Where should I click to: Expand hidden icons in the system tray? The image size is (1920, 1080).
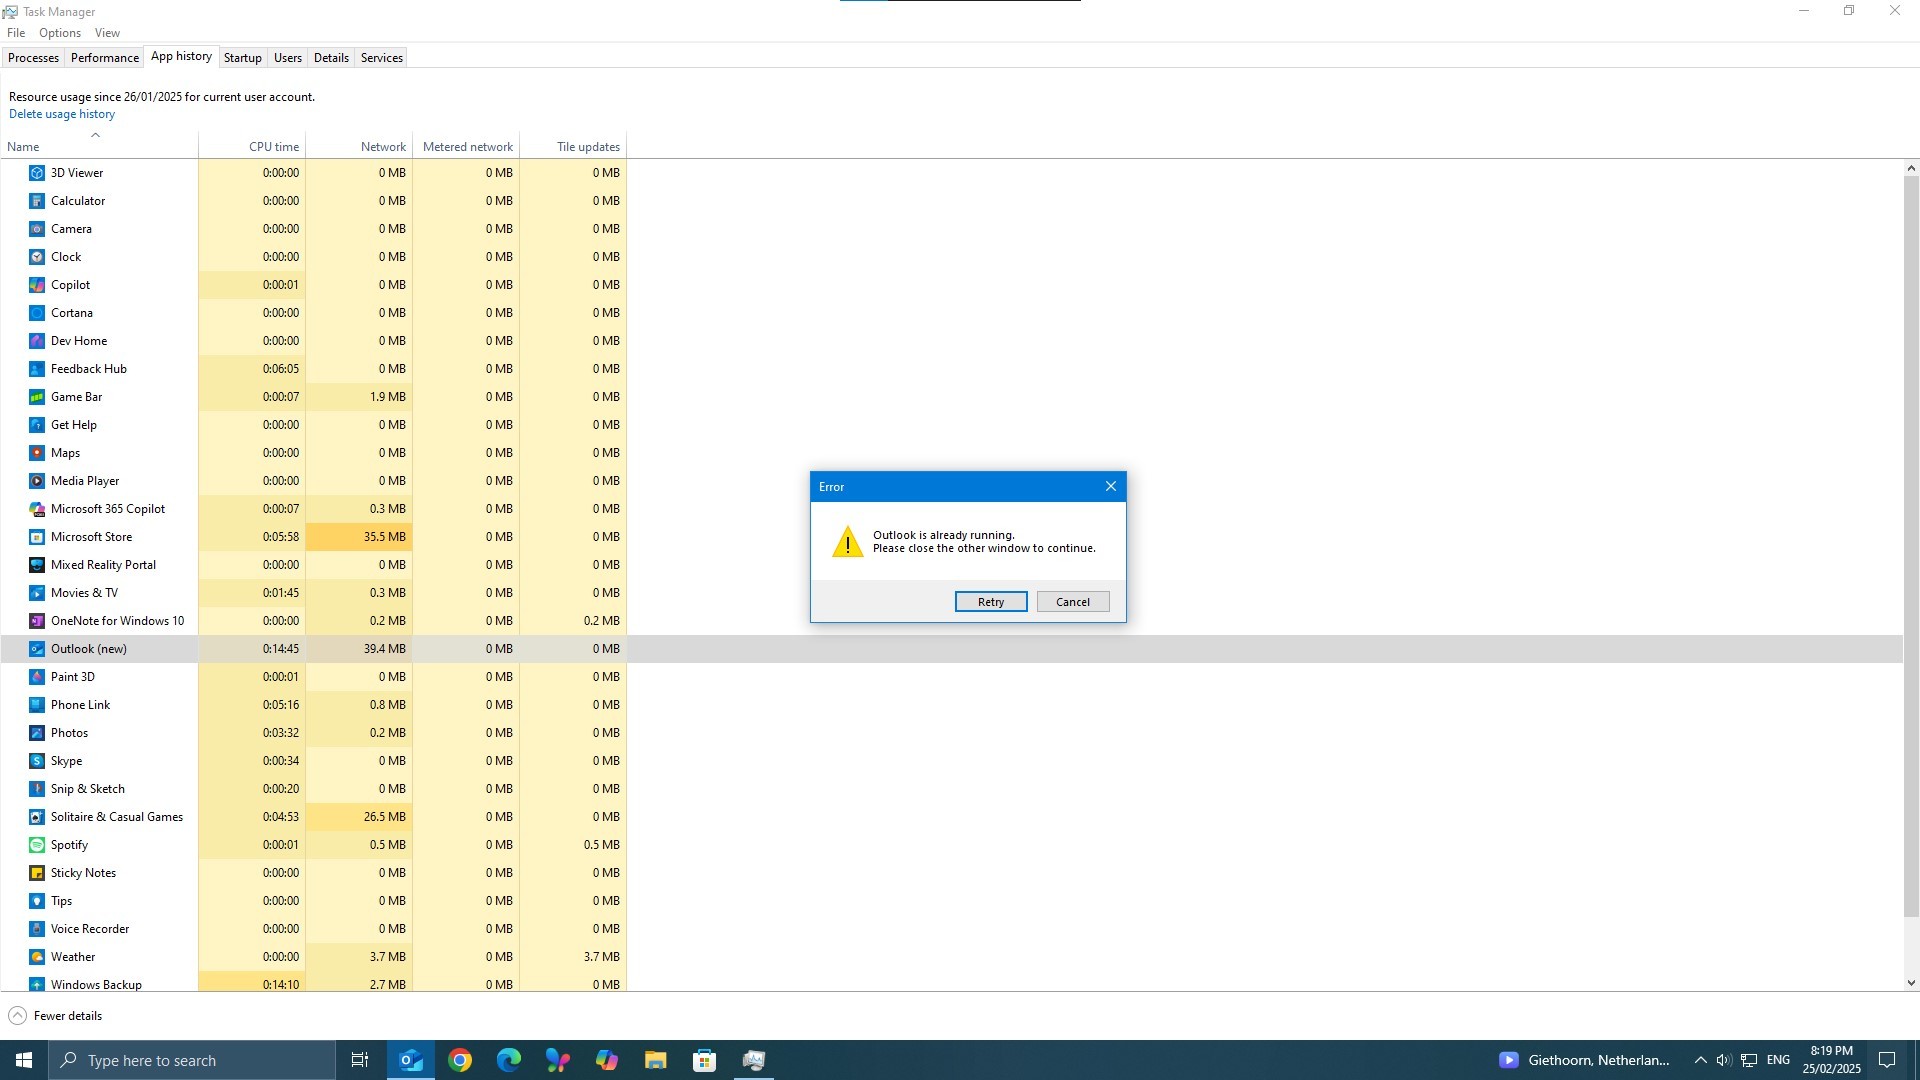[1700, 1059]
